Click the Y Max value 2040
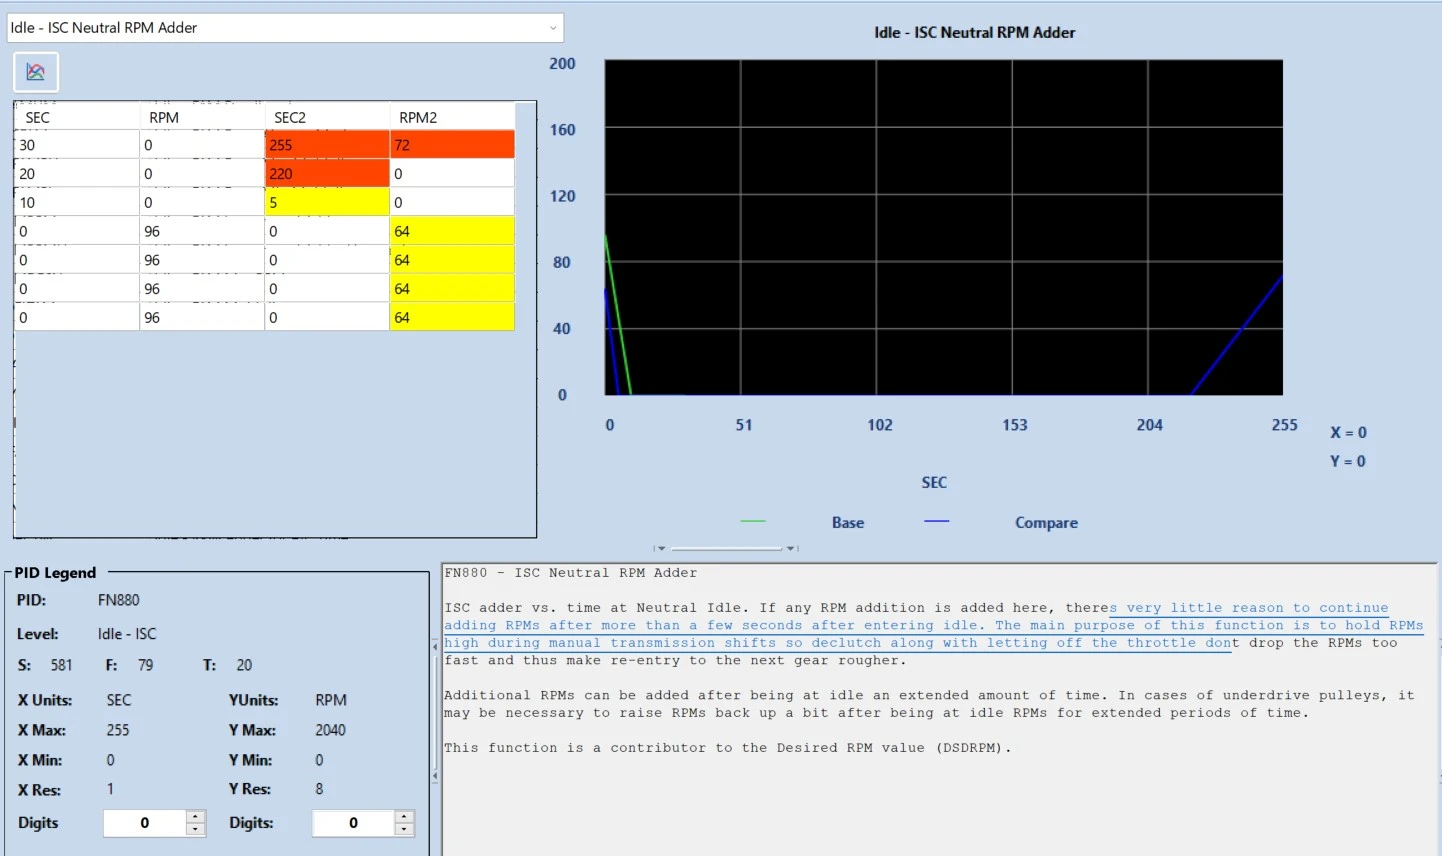This screenshot has width=1442, height=856. tap(330, 730)
